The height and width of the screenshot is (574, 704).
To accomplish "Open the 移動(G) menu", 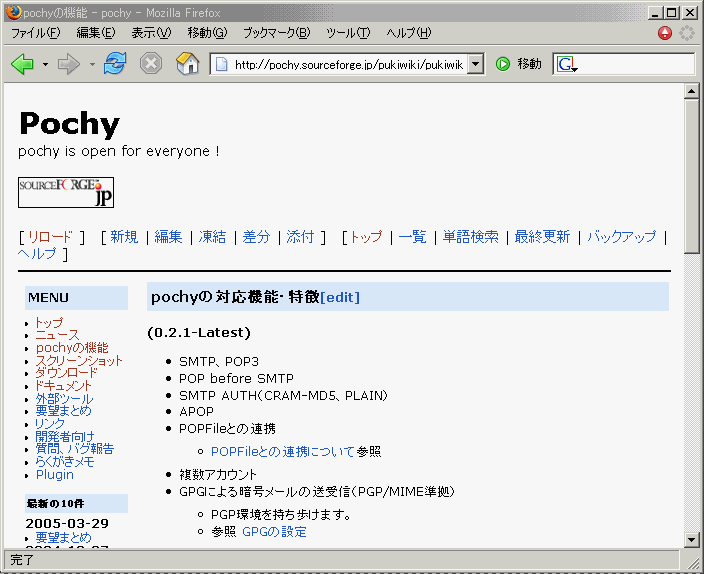I will 207,33.
